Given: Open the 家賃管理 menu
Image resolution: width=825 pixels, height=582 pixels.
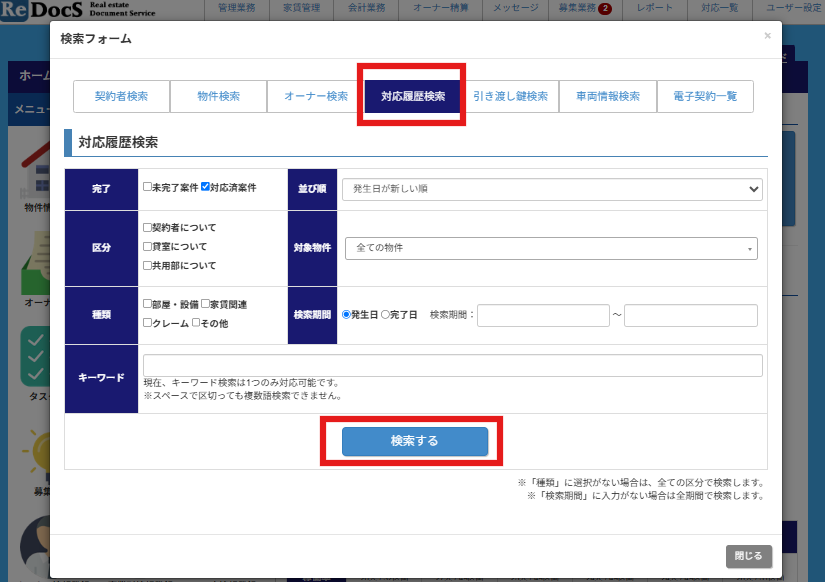Looking at the screenshot, I should click(301, 8).
